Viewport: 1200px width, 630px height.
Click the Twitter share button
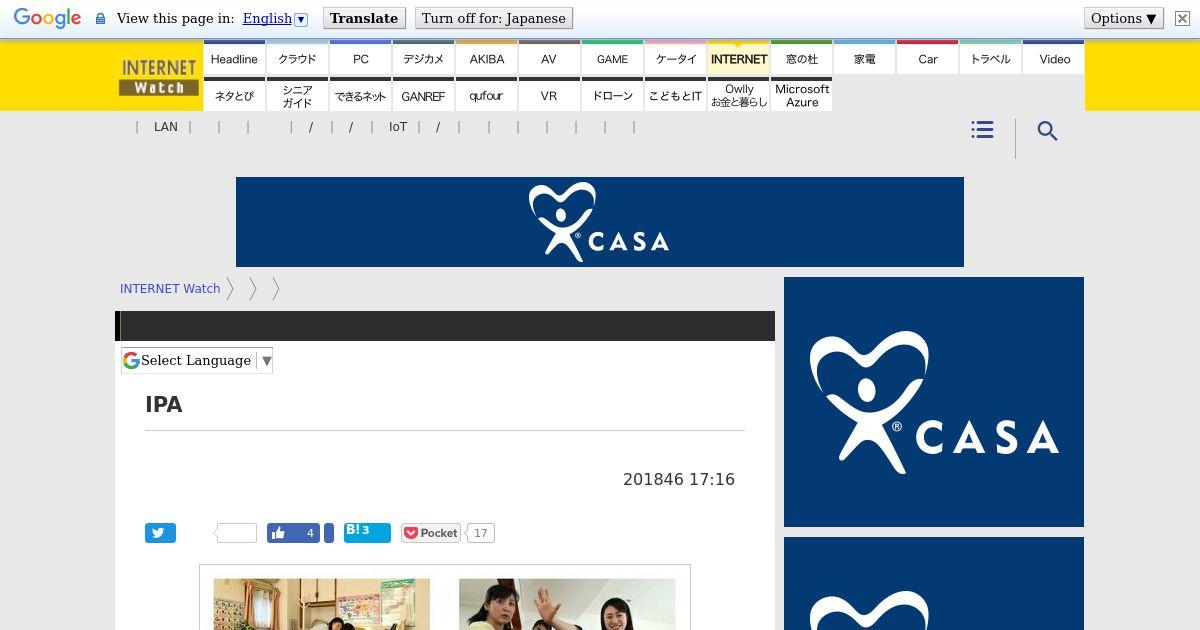pyautogui.click(x=160, y=533)
